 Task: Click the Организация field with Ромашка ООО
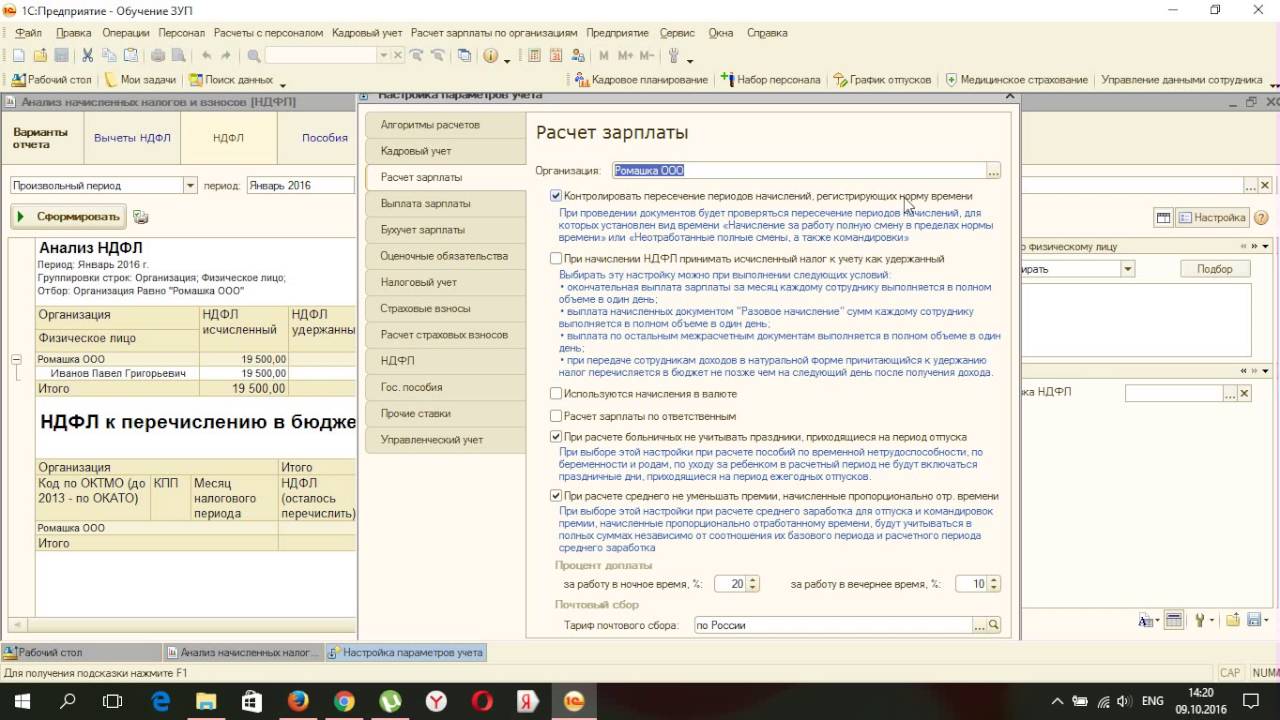tap(798, 171)
